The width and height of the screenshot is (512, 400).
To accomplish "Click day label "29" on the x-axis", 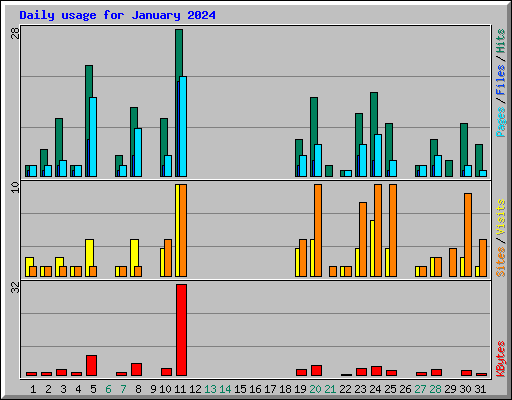I will coord(450,389).
